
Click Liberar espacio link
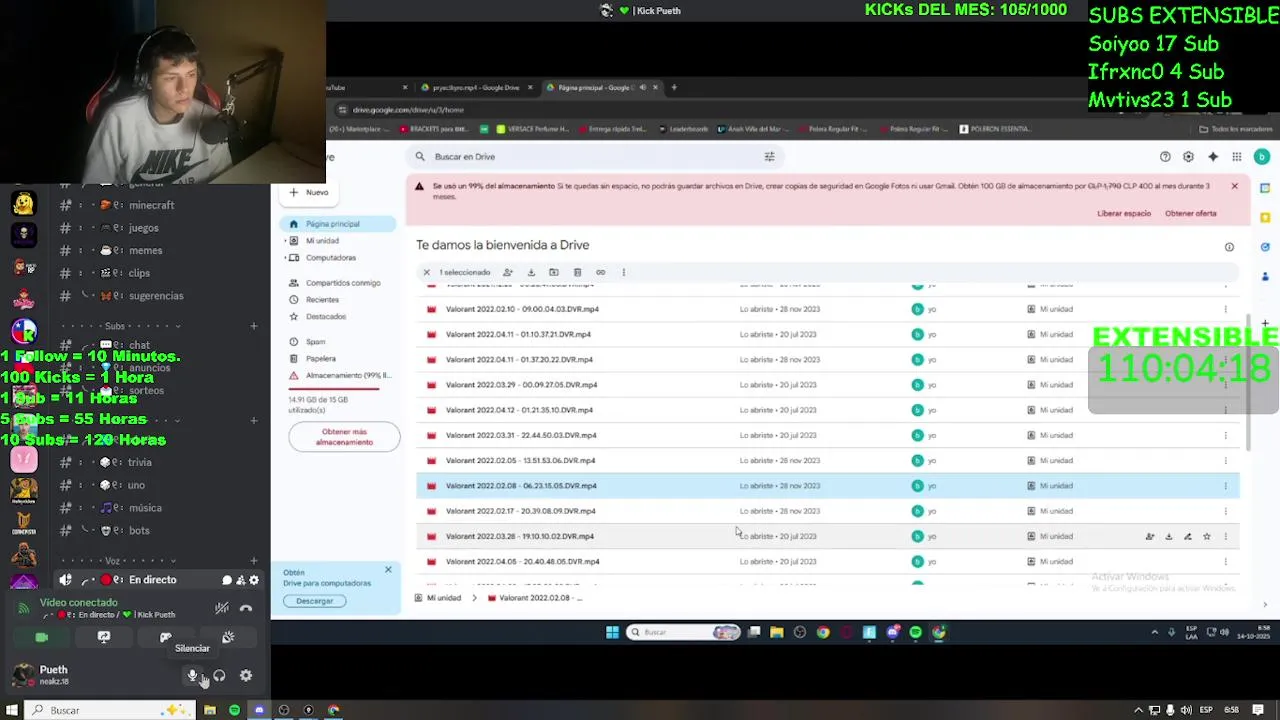1124,213
